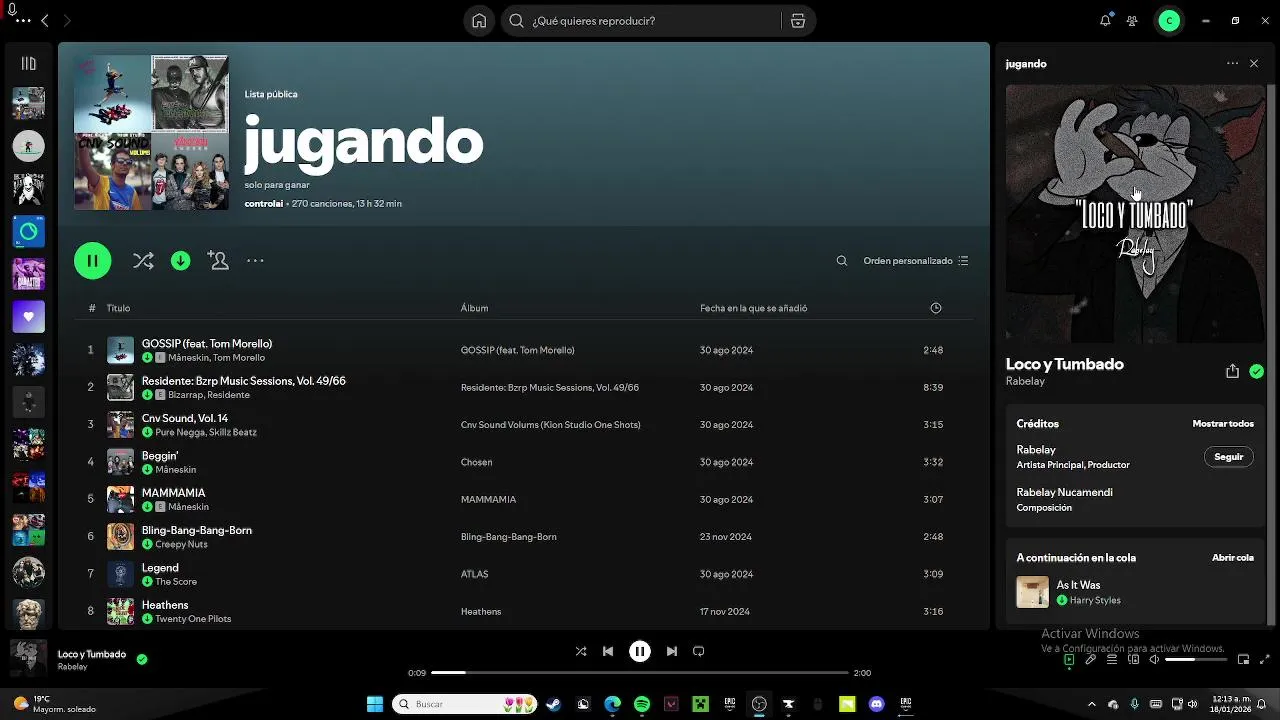Close the Now Playing side panel

tap(1254, 63)
